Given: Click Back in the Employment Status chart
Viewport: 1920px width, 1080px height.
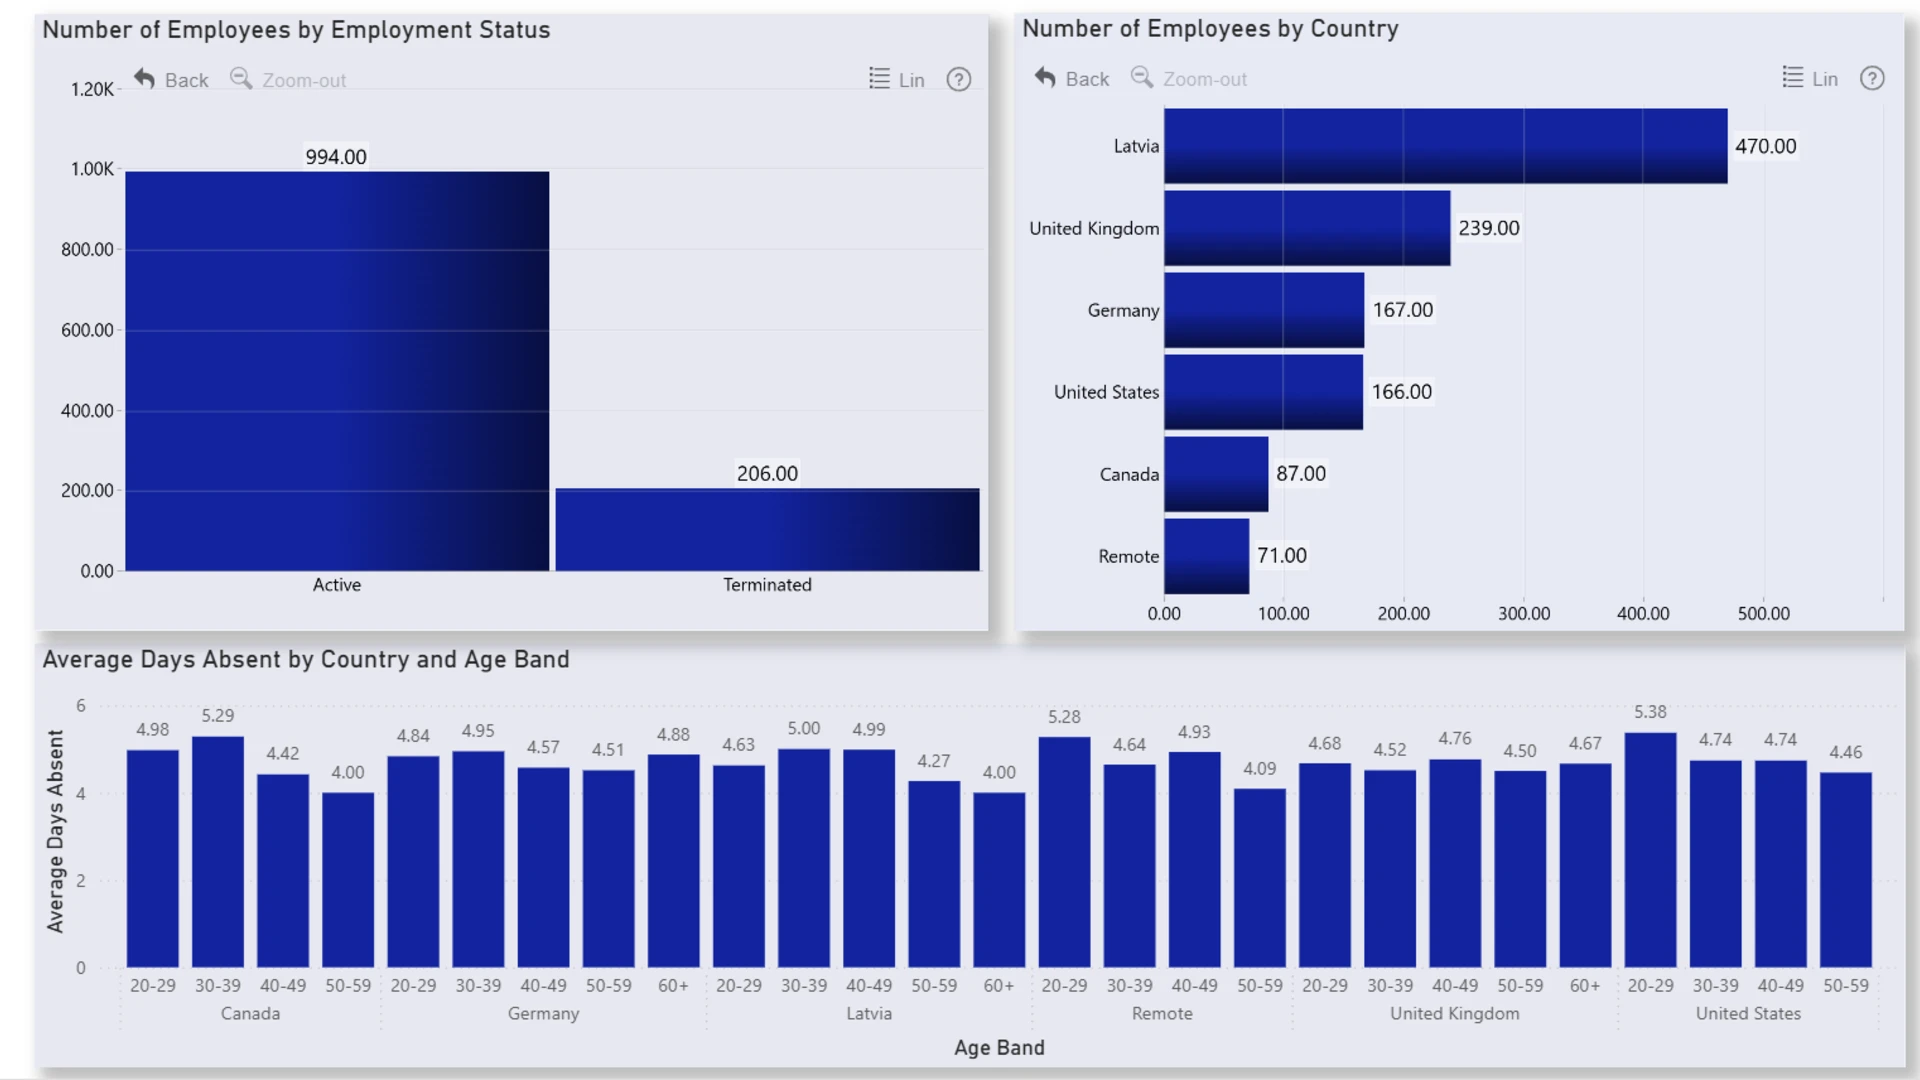Looking at the screenshot, I should click(x=171, y=80).
